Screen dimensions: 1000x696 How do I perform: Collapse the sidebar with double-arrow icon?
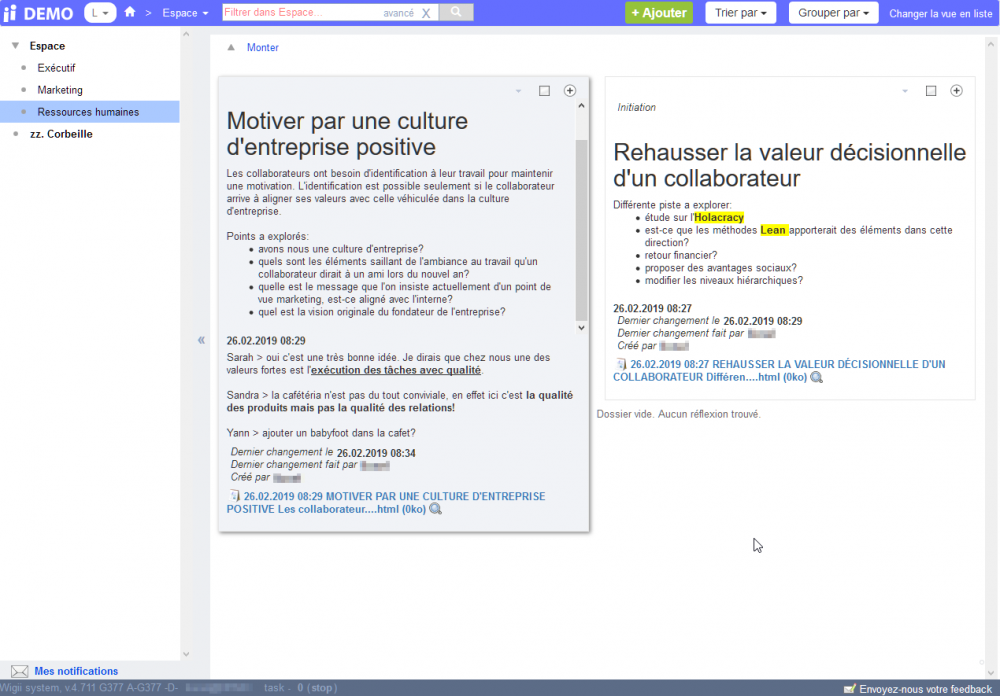coord(201,340)
